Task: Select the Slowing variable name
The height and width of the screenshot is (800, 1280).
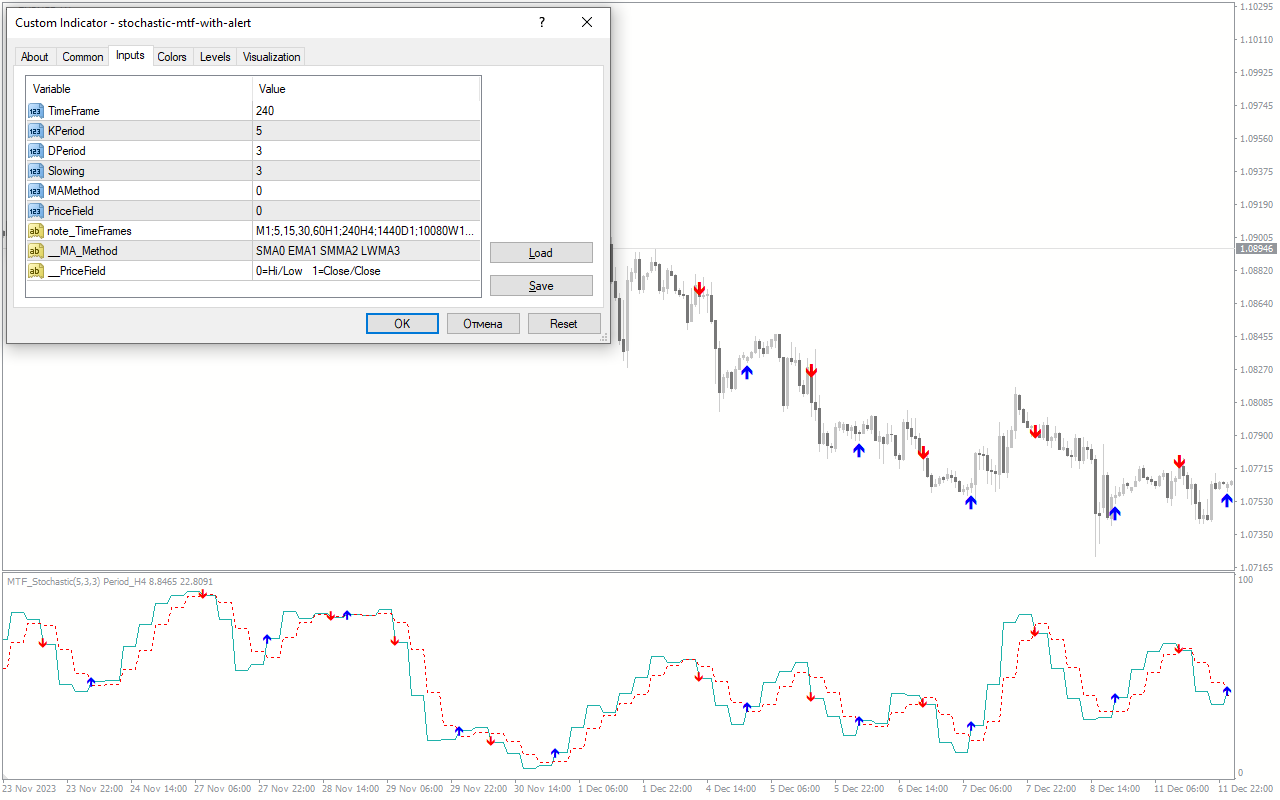Action: point(66,171)
